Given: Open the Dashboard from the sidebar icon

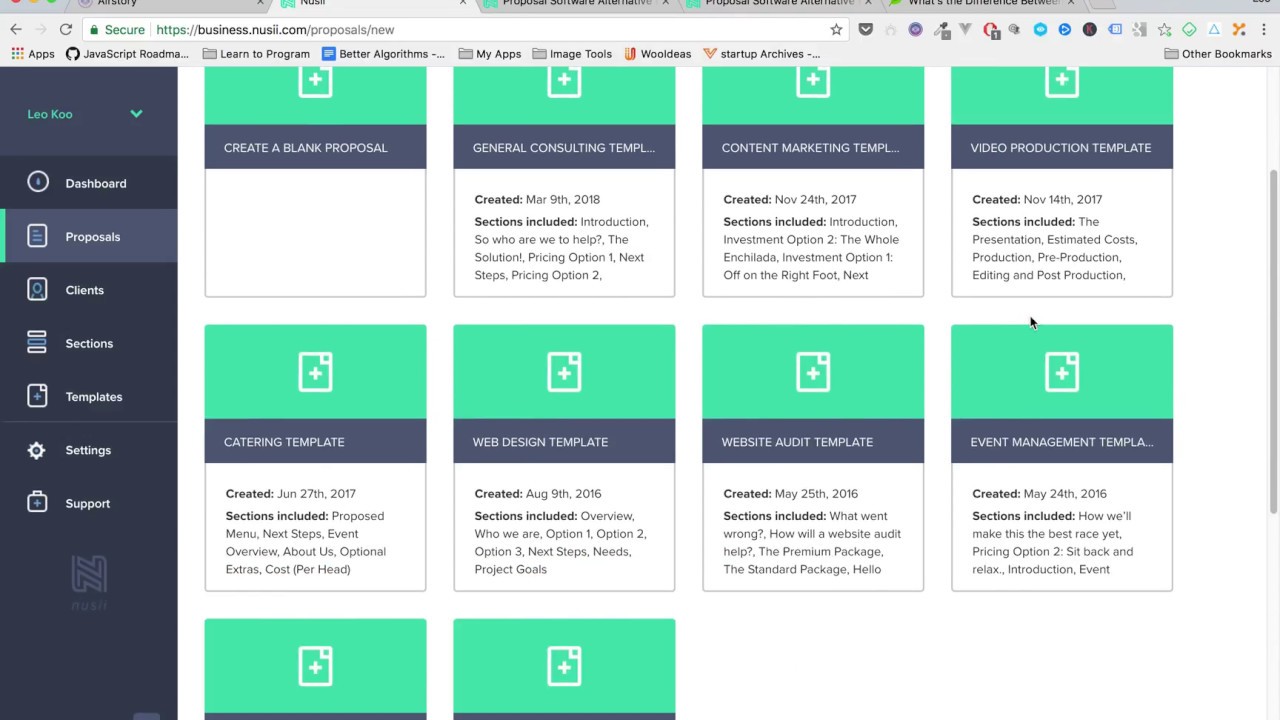Looking at the screenshot, I should point(37,183).
